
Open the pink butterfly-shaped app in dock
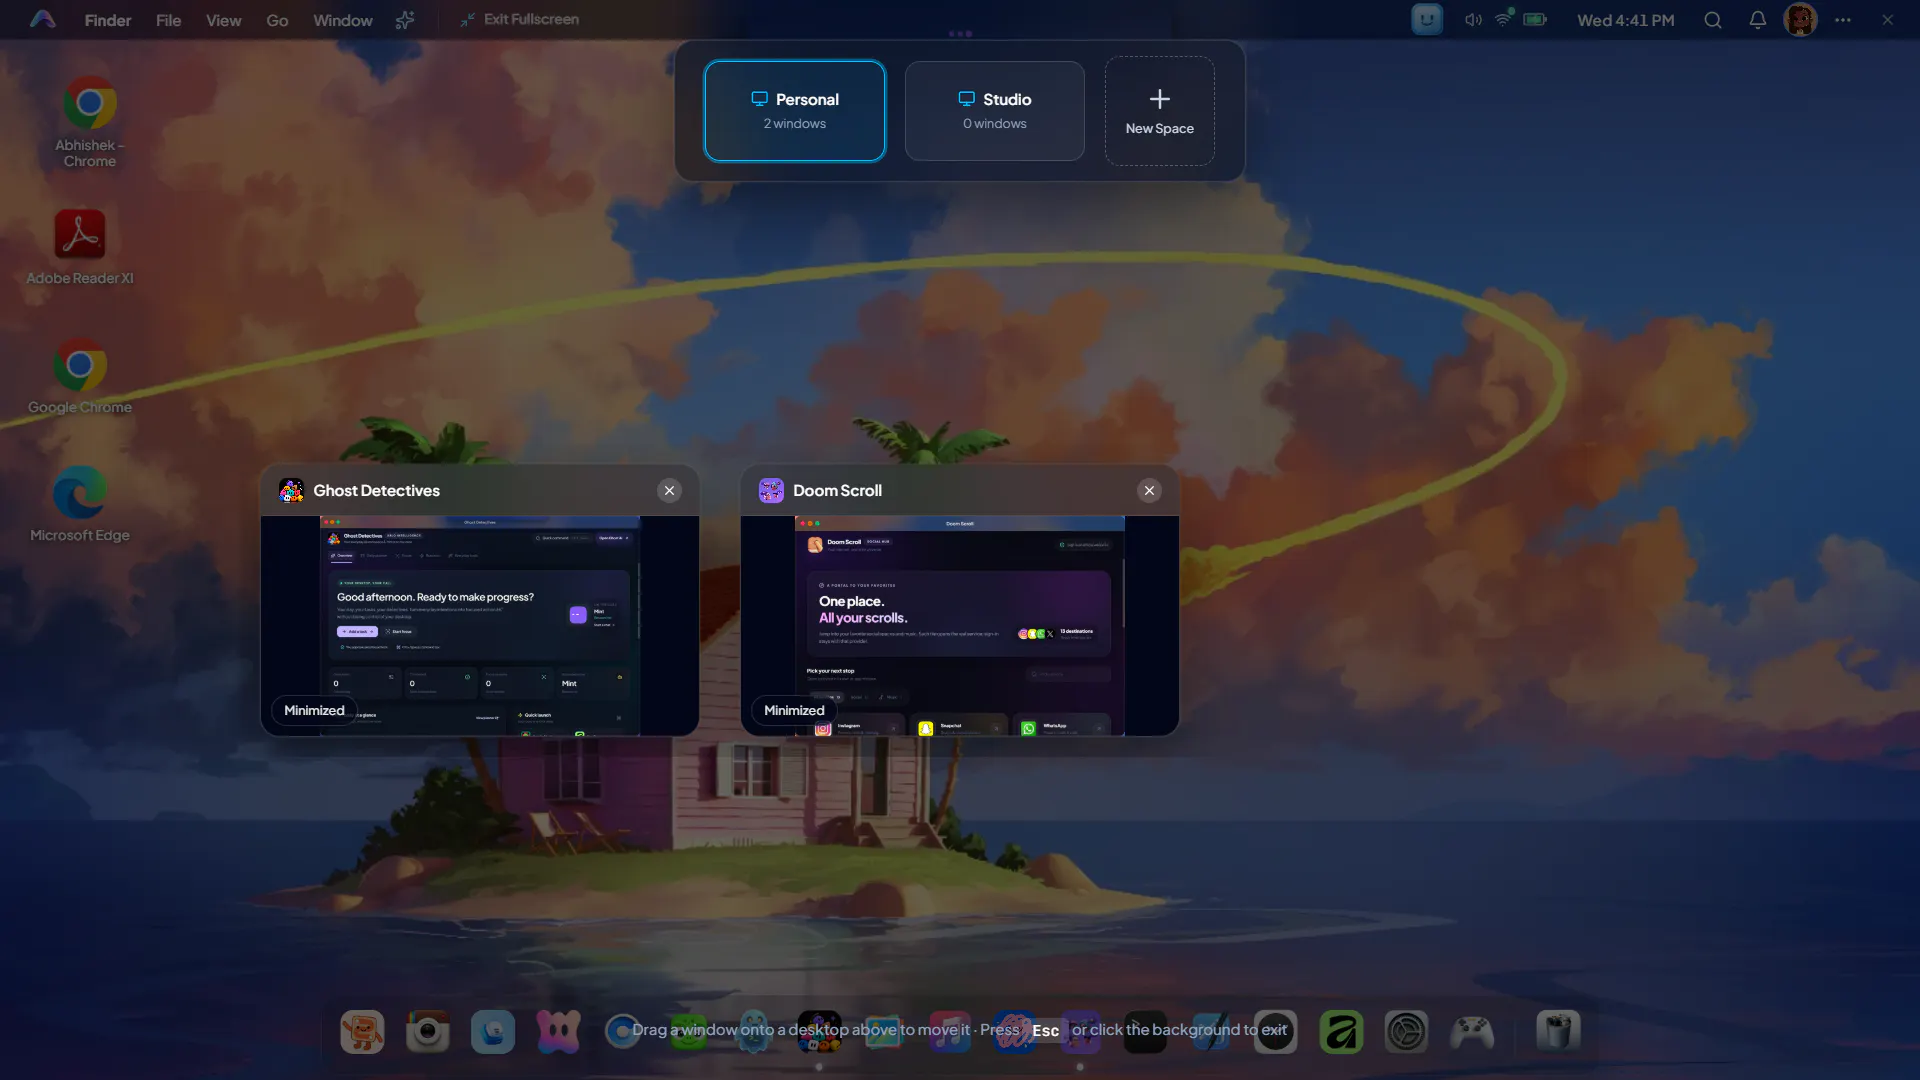(558, 1032)
